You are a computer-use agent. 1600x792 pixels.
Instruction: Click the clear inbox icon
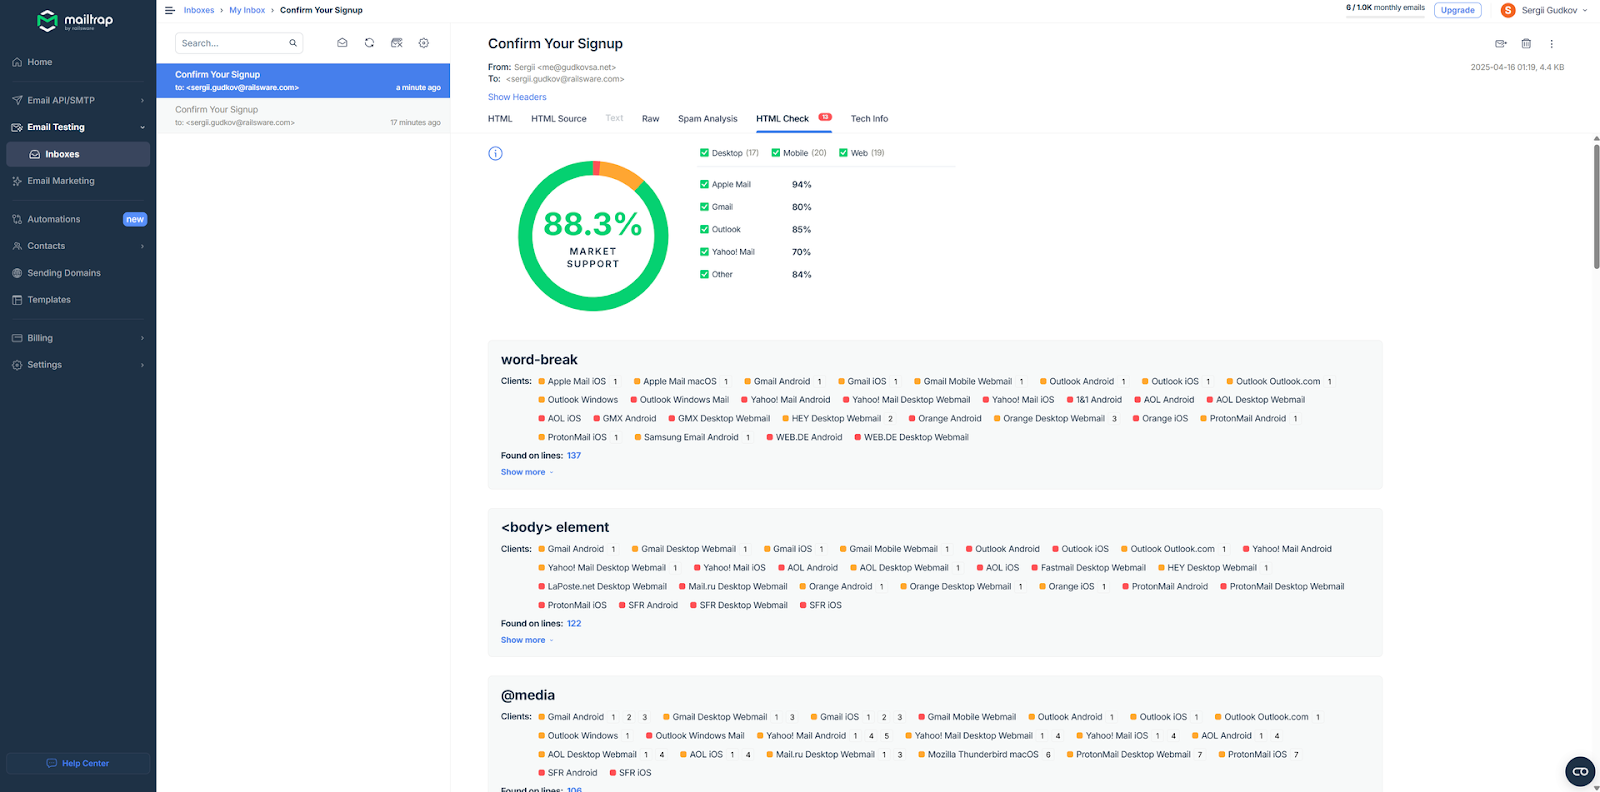coord(397,43)
